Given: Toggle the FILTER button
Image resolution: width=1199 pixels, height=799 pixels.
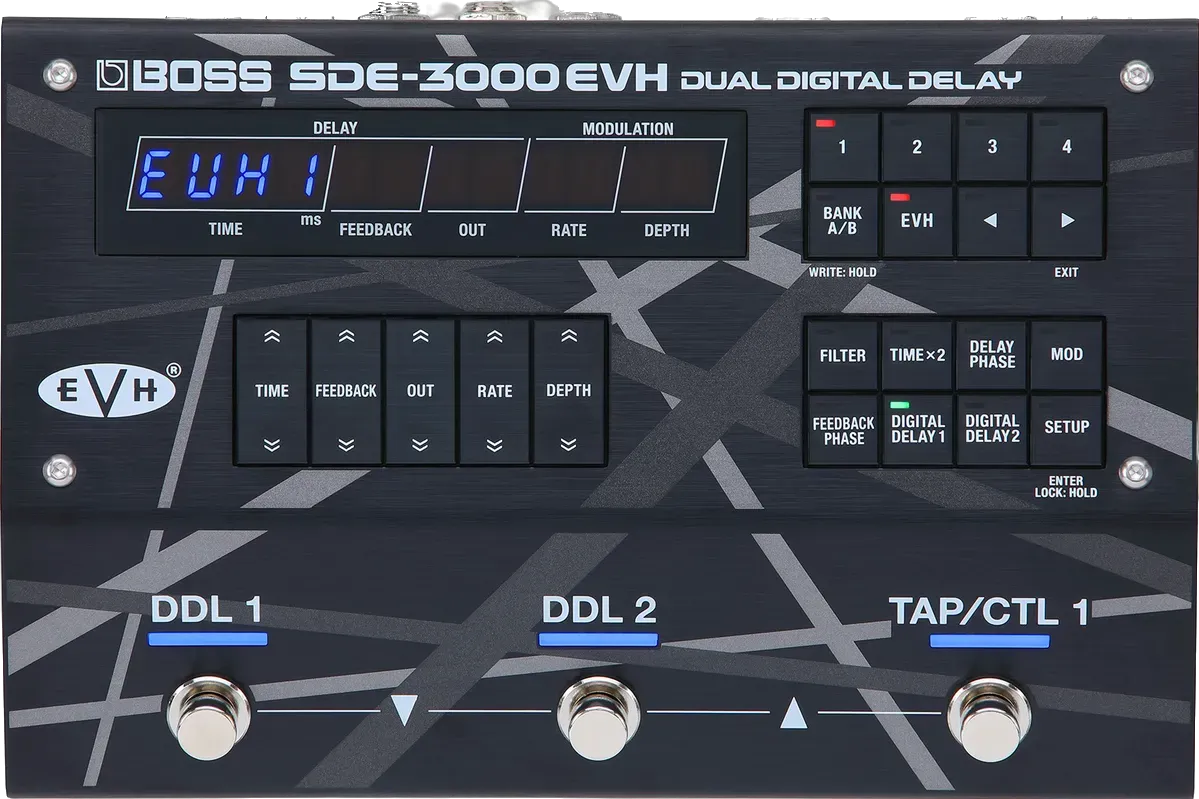Looking at the screenshot, I should 843,355.
